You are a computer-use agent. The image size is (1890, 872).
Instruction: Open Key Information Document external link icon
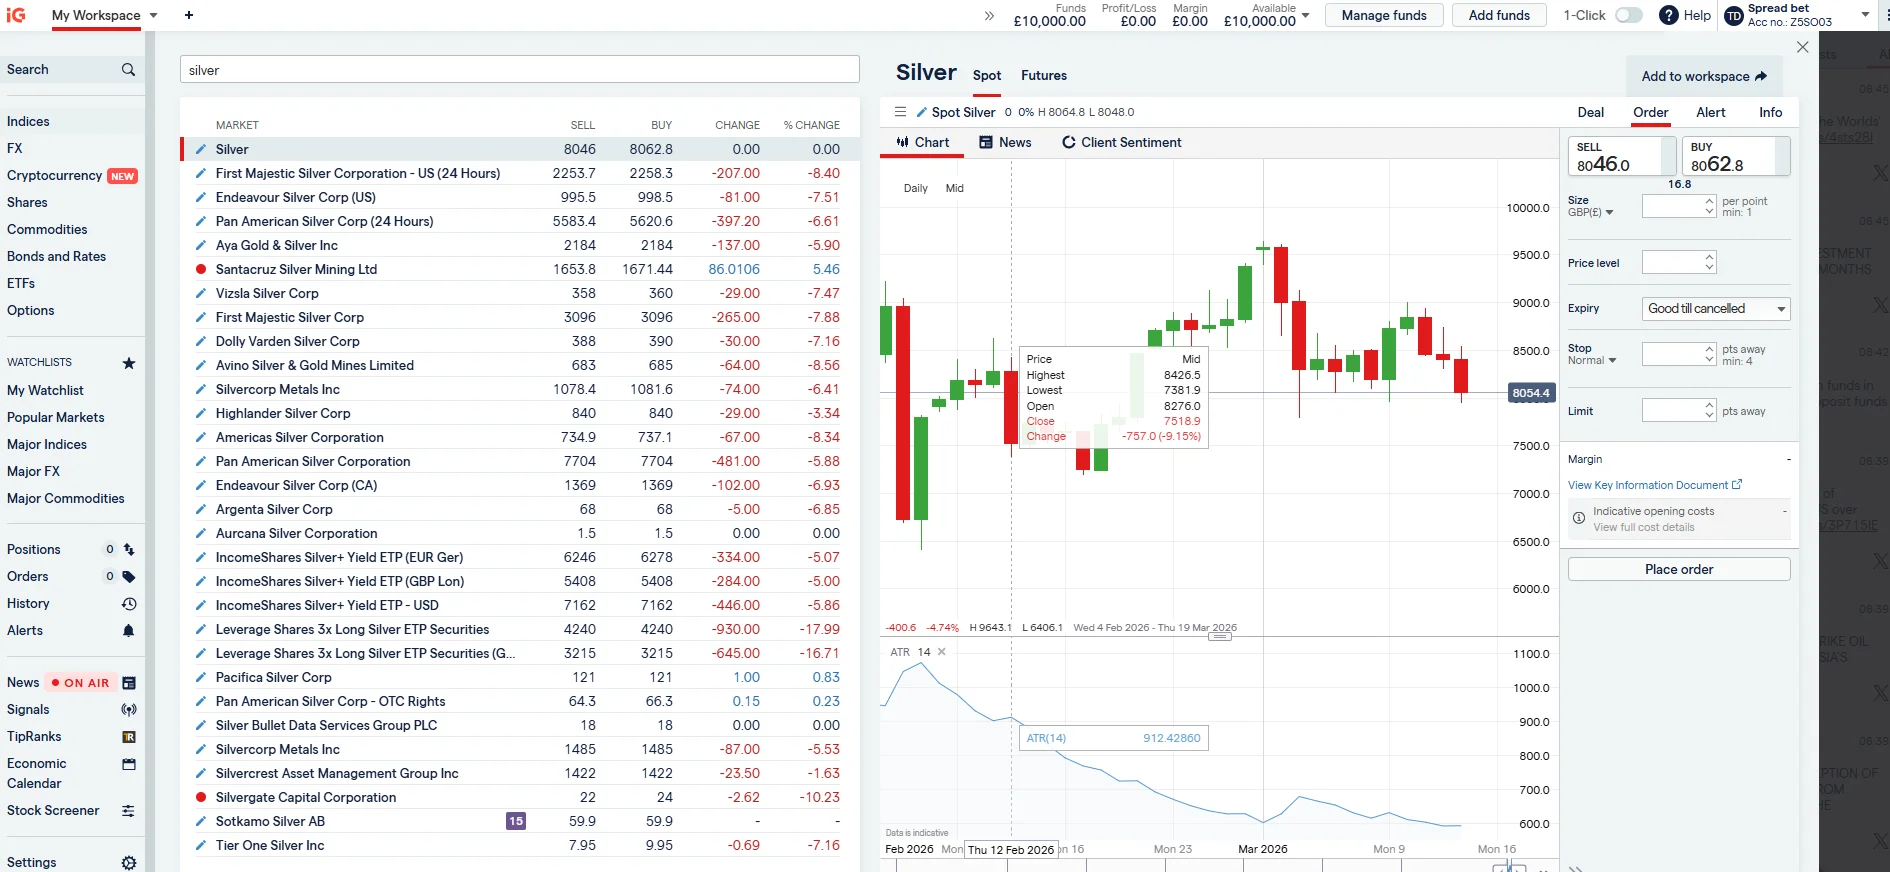pos(1737,484)
